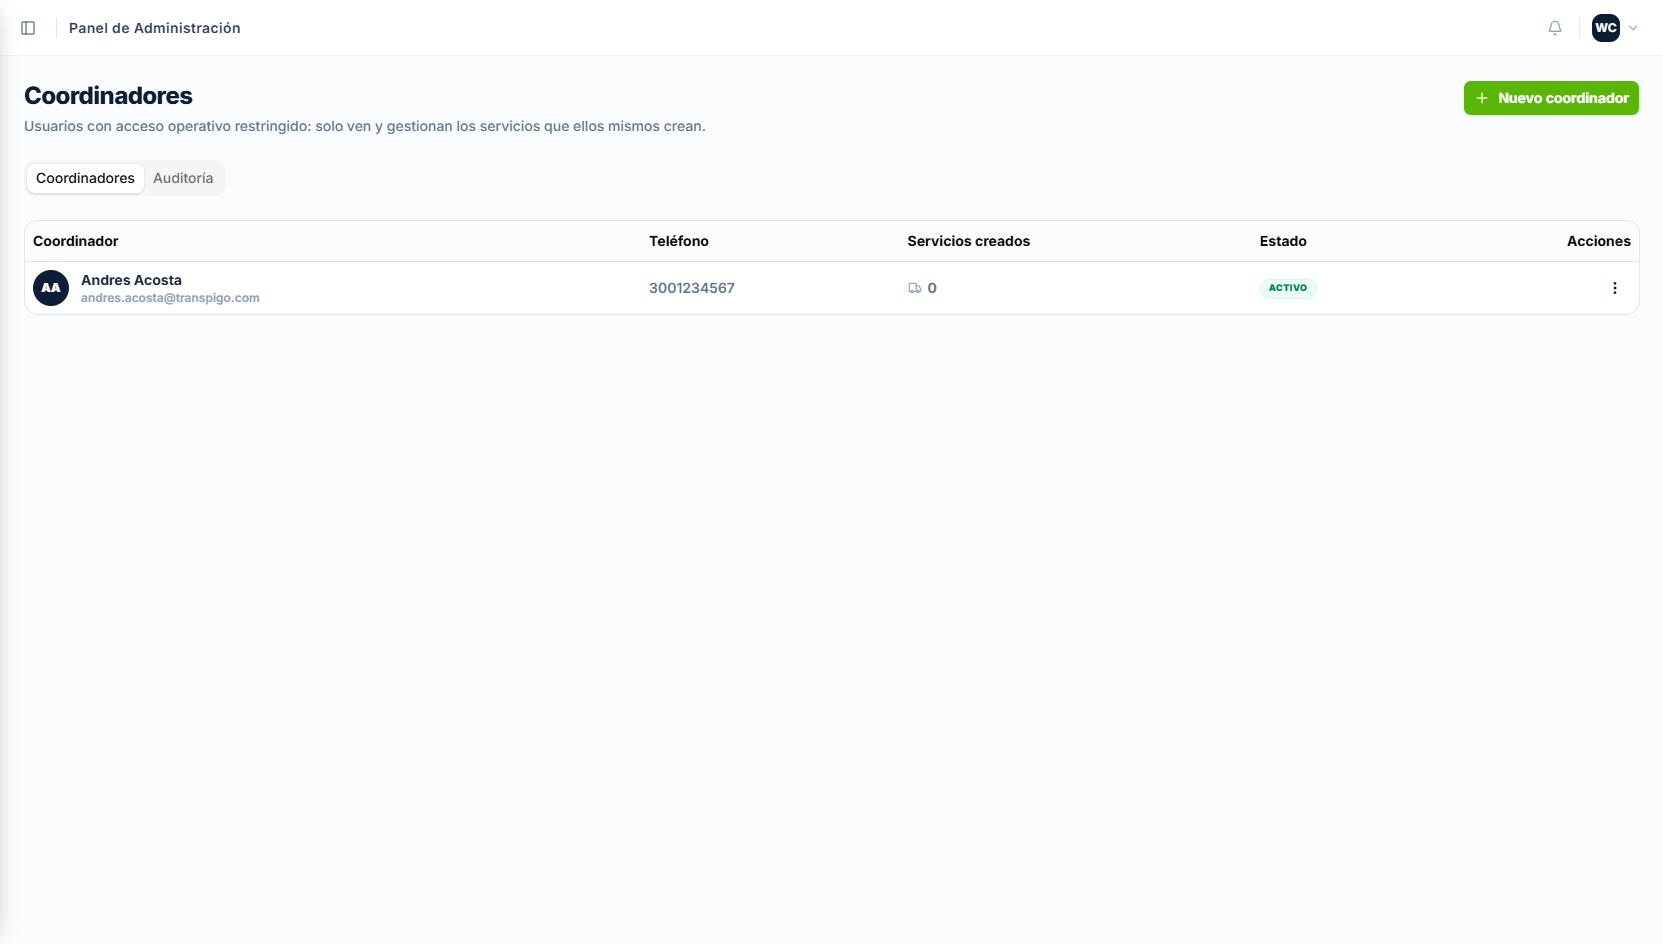Click the plus icon in Nuevo coordinador
Viewport: 1663px width, 944px height.
(x=1482, y=98)
